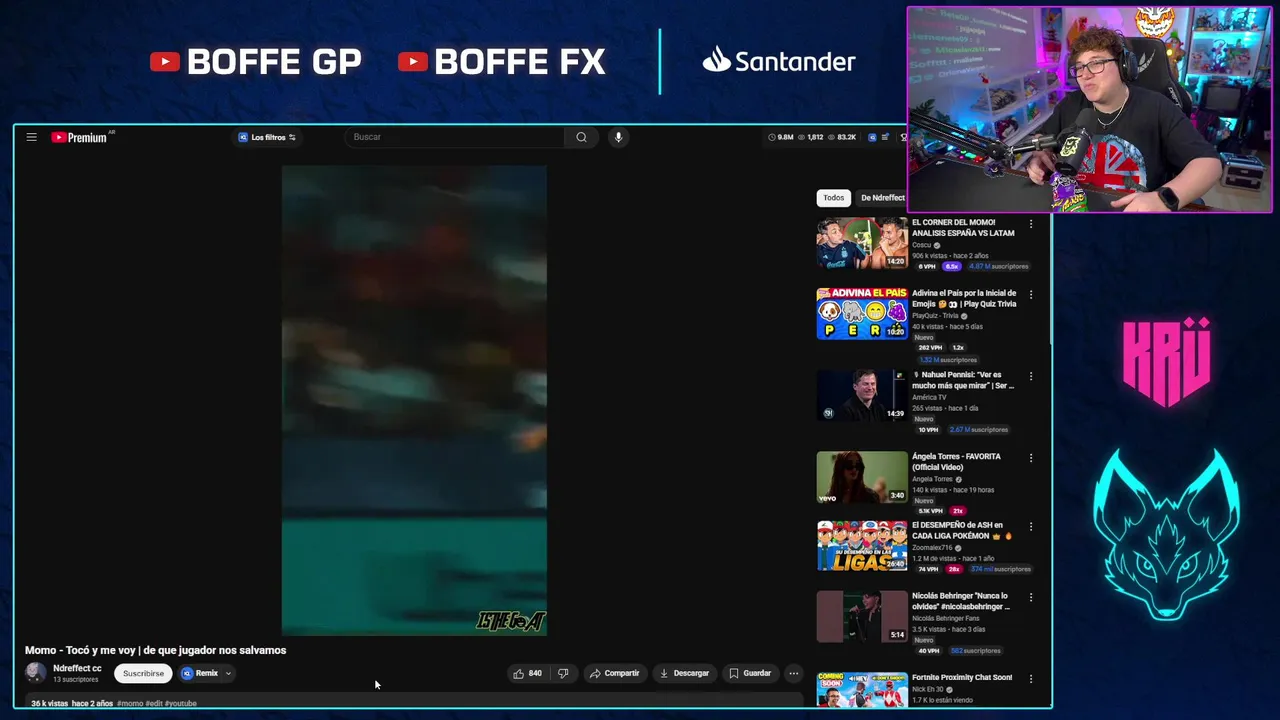Image resolution: width=1280 pixels, height=720 pixels.
Task: Open the YouTube hamburger guide menu
Action: tap(31, 137)
